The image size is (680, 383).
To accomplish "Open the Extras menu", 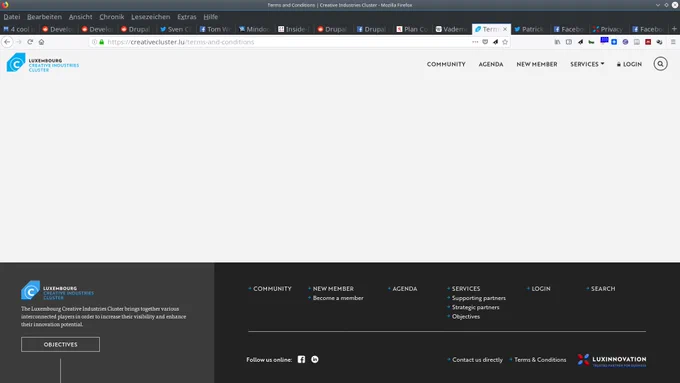I will [187, 17].
